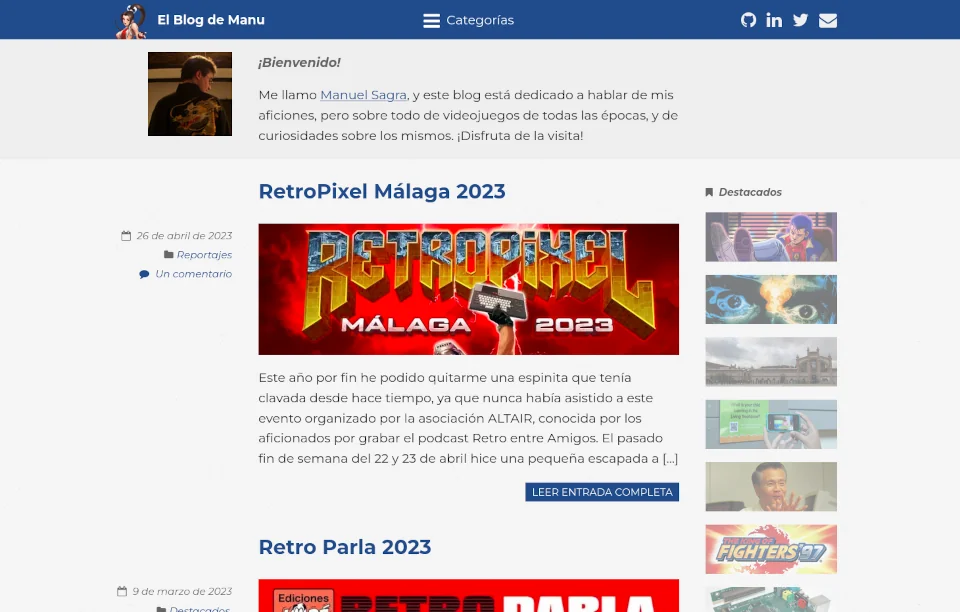Open the RetroPixel Málaga 2023 article title
Screen dimensions: 960x612
[x=382, y=191]
